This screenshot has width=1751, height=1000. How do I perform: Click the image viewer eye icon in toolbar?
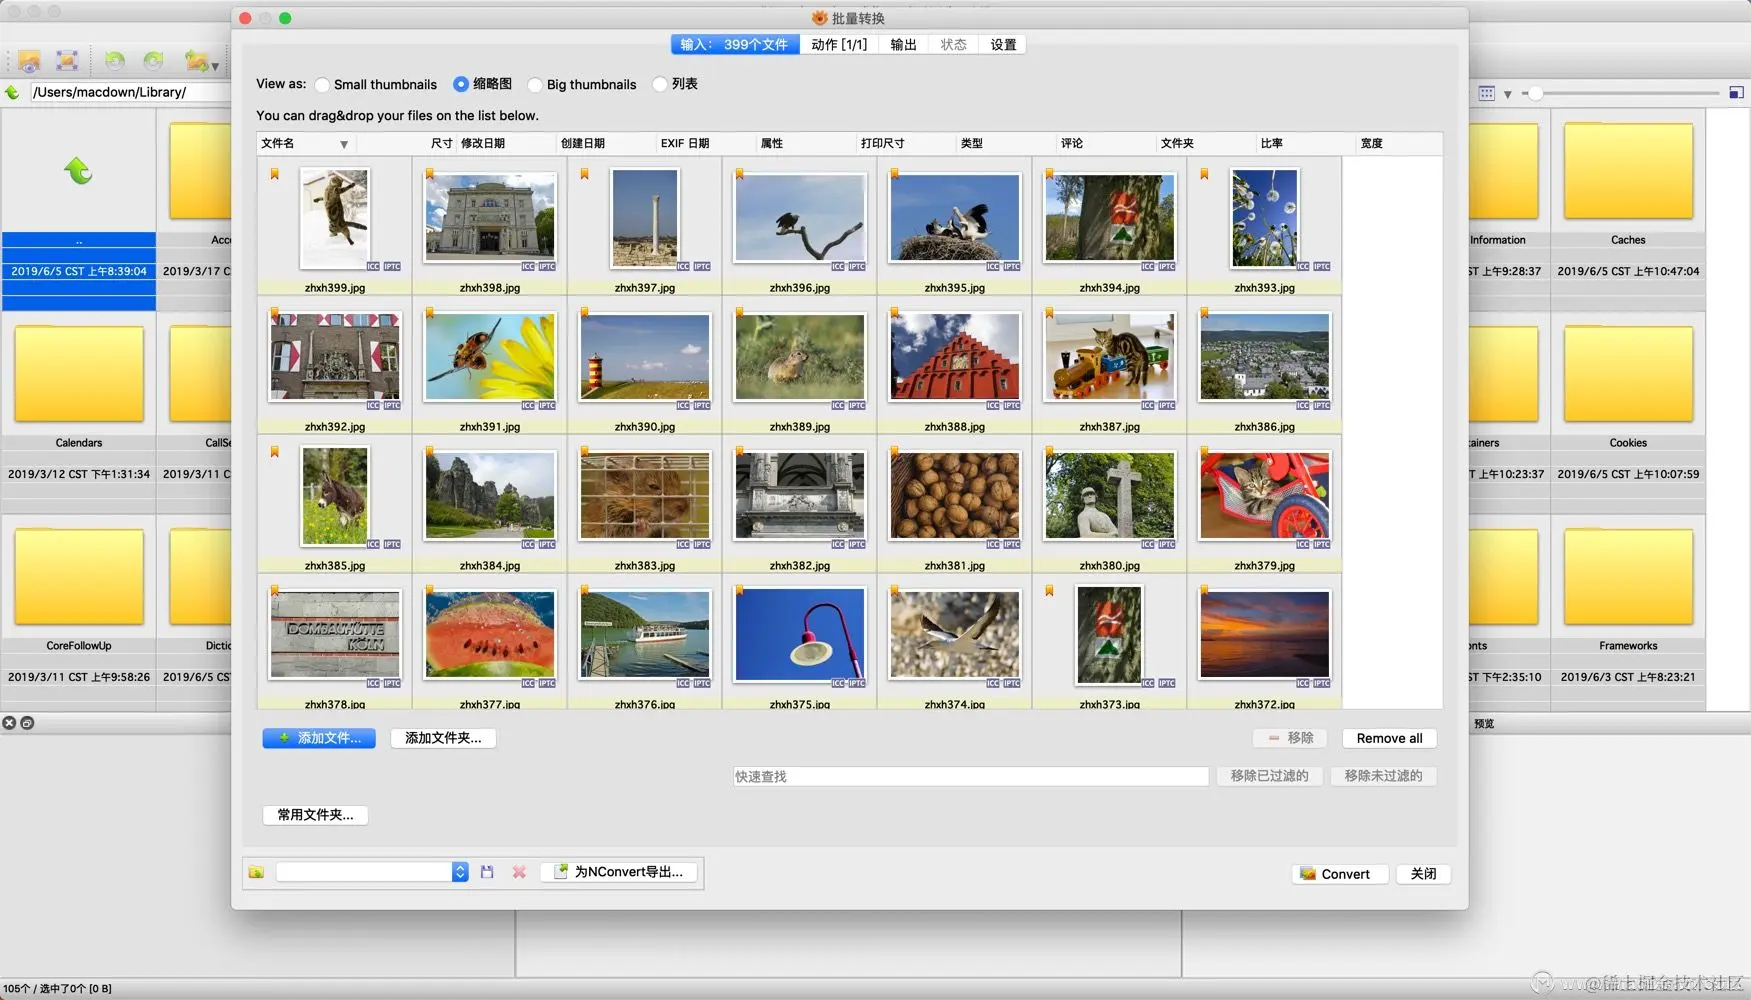pos(29,61)
